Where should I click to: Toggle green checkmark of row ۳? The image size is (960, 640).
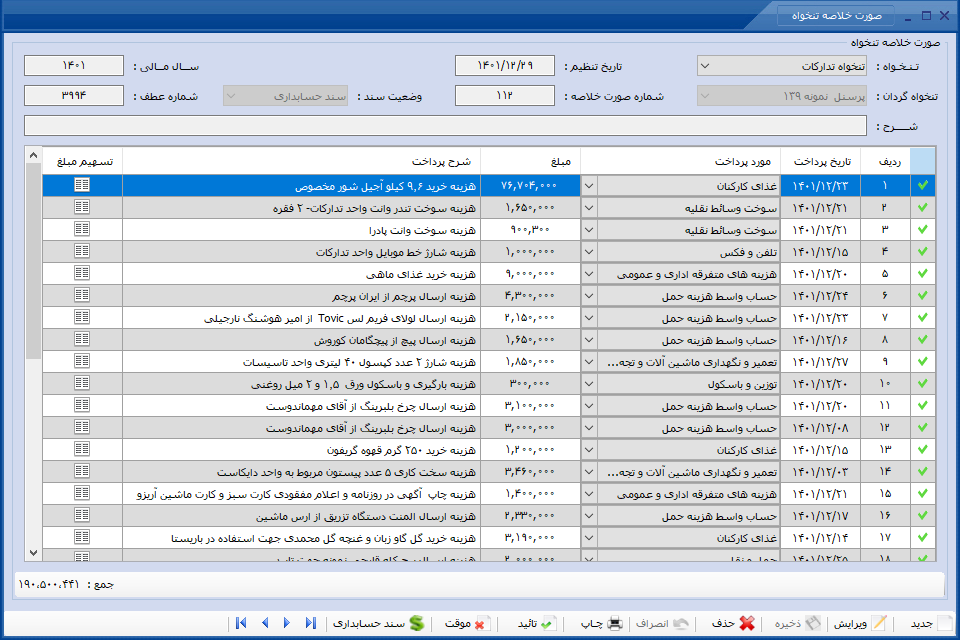pos(923,229)
